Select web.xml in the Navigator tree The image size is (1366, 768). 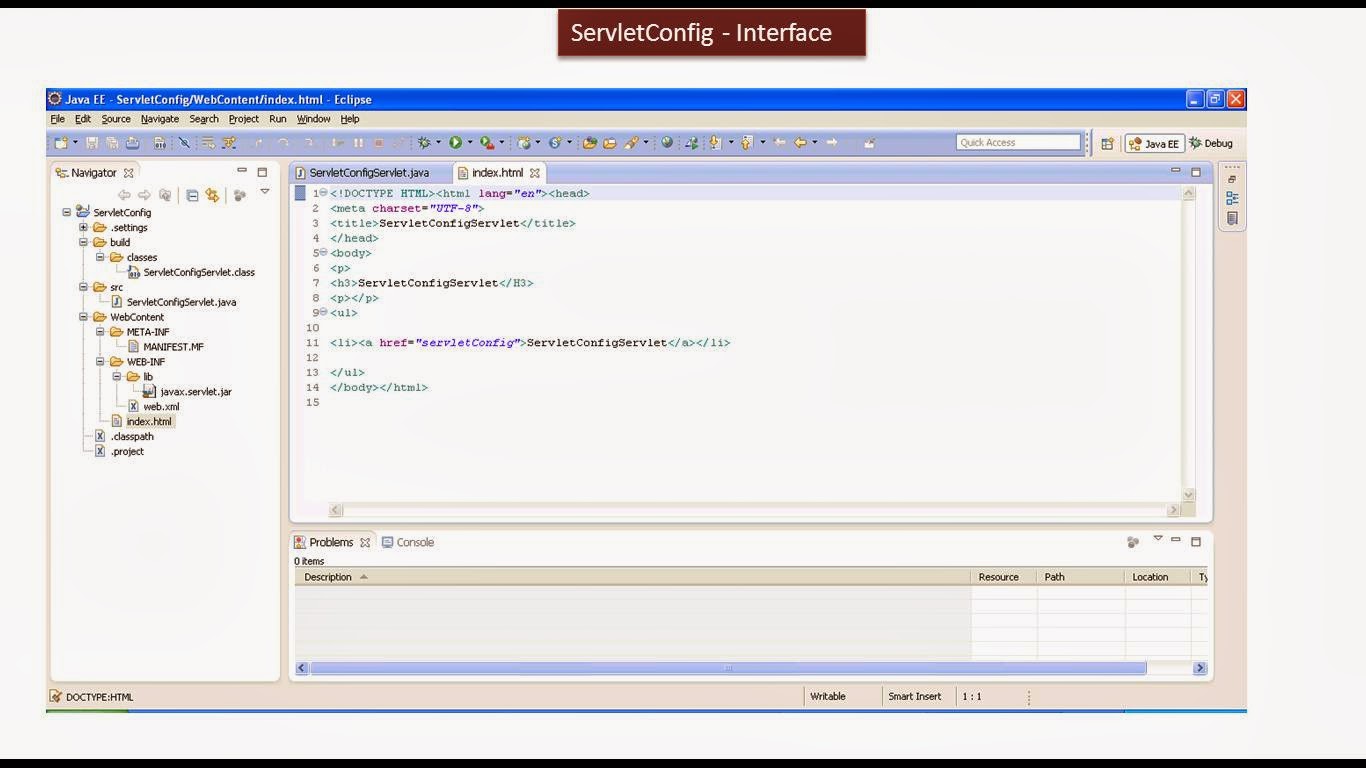tap(161, 406)
